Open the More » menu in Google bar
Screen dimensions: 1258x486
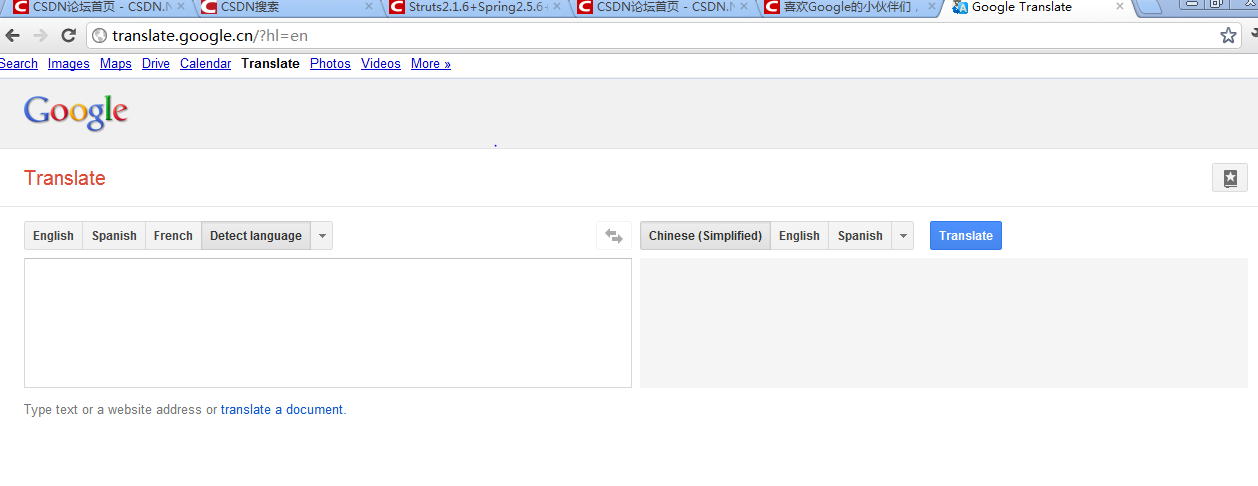click(431, 64)
